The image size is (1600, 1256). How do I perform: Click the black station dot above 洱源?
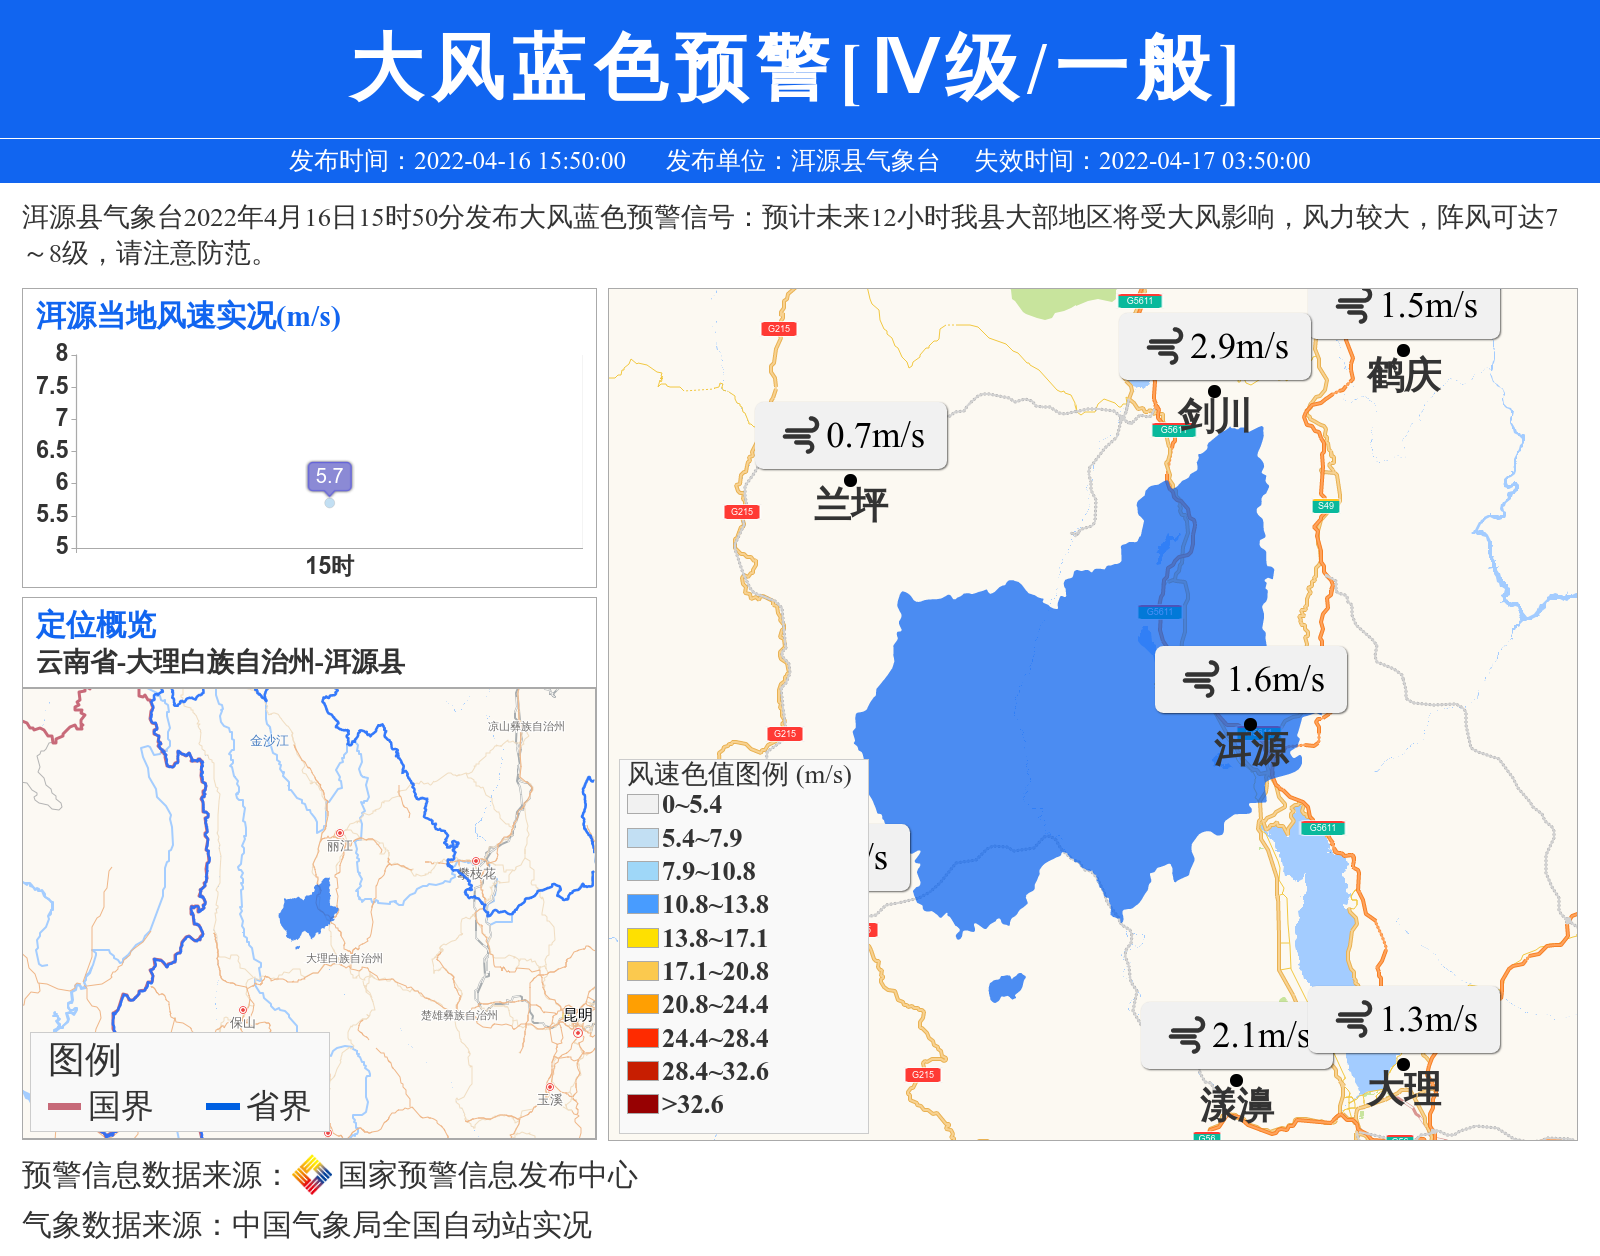click(x=1250, y=724)
